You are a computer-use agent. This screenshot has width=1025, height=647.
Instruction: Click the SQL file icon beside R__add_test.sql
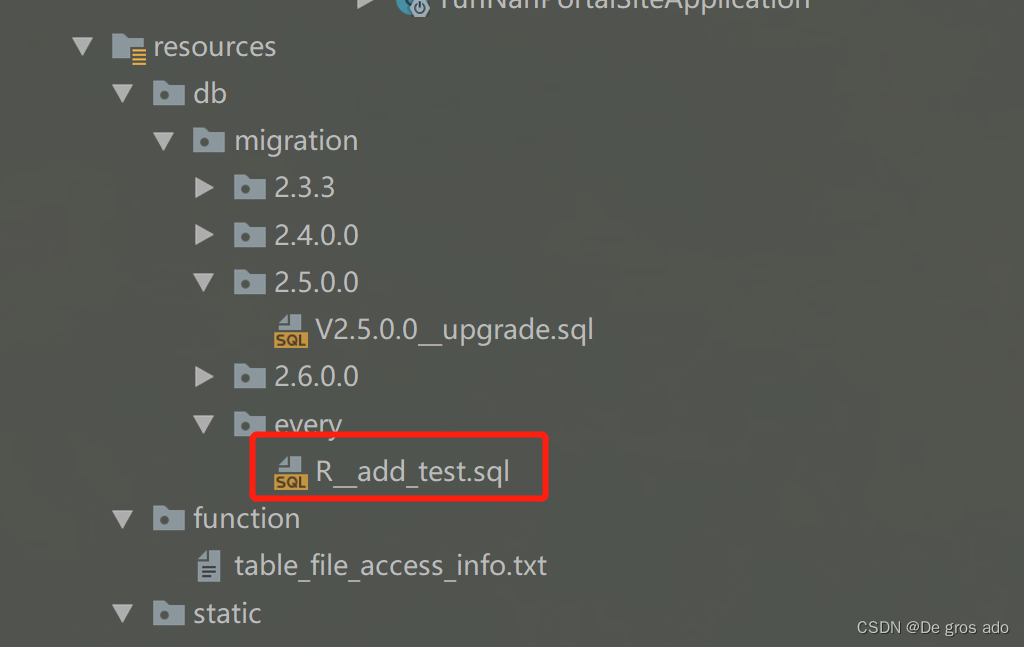(x=290, y=470)
